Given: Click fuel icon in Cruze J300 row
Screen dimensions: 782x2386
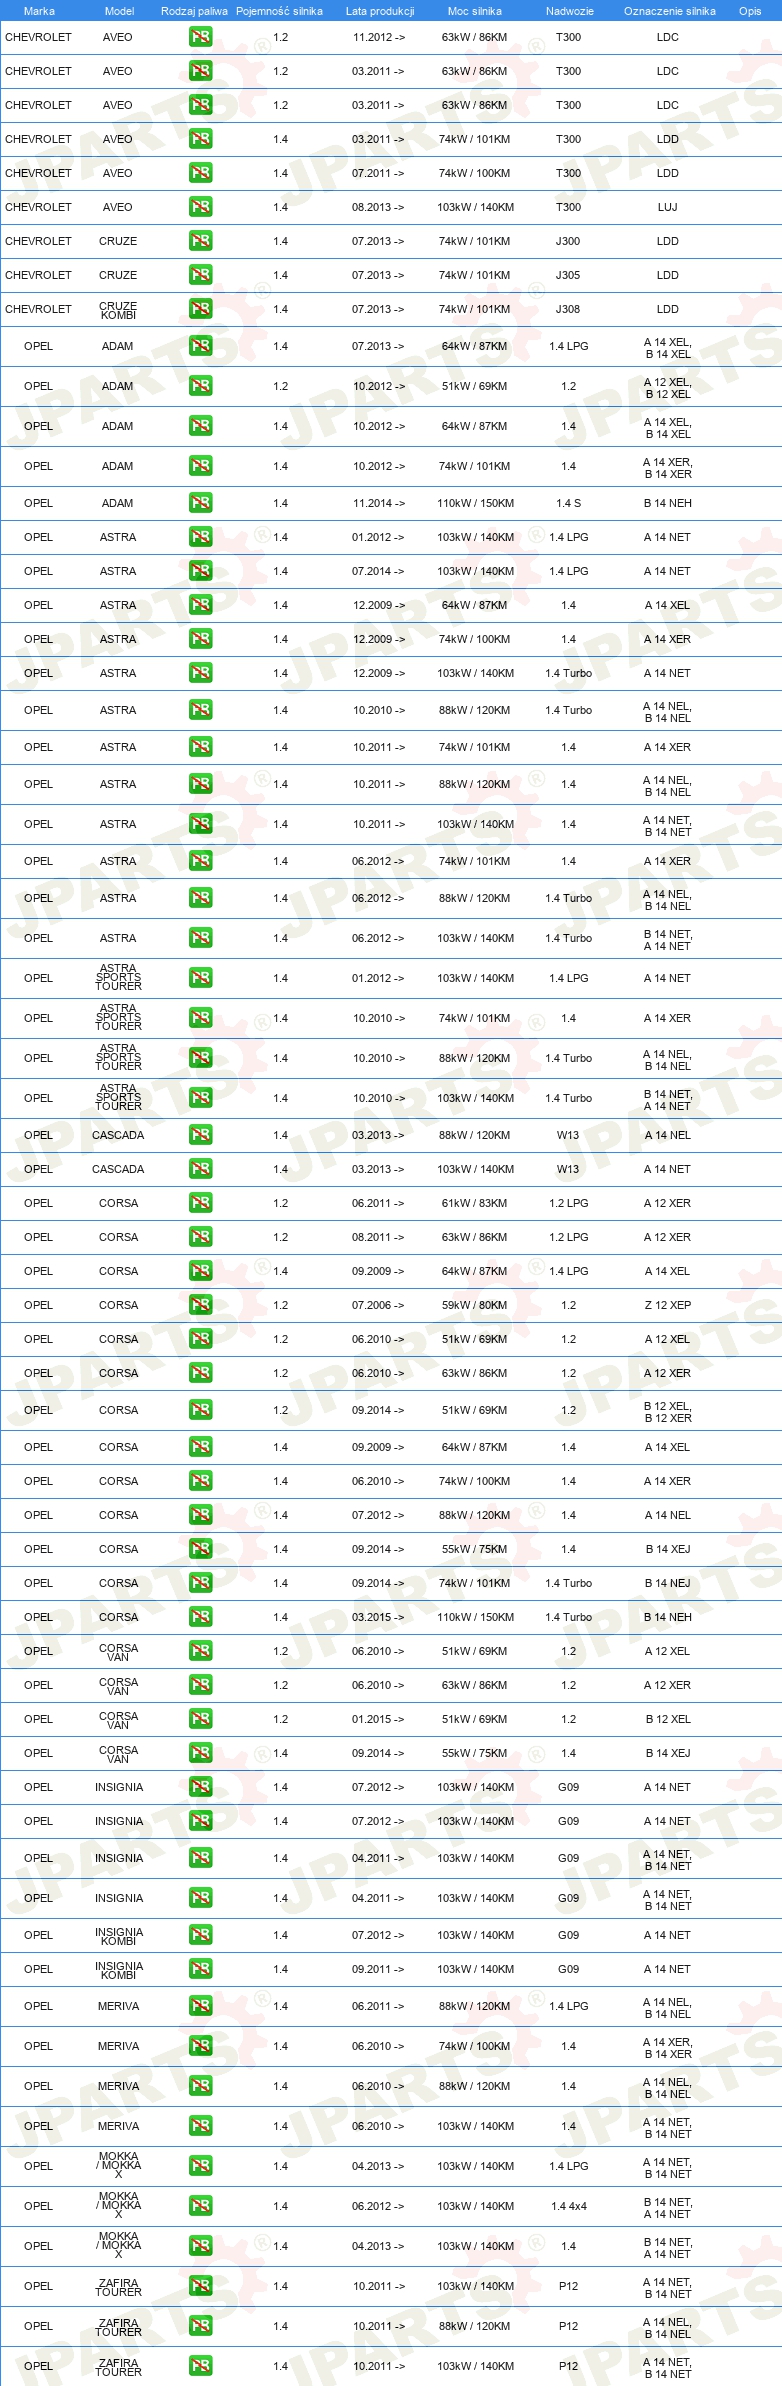Looking at the screenshot, I should point(200,241).
